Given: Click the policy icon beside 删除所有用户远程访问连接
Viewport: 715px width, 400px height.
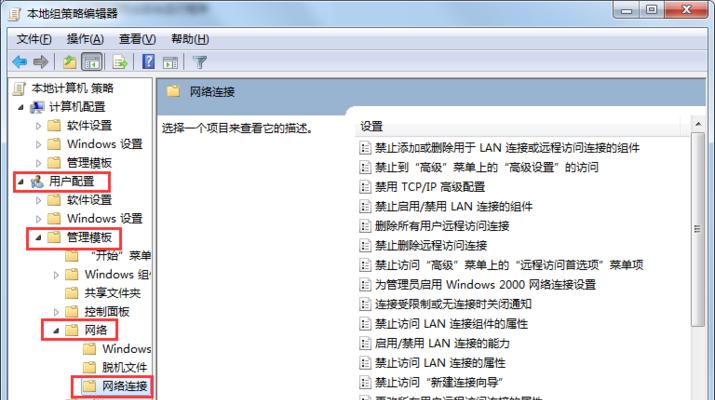Looking at the screenshot, I should pos(365,226).
